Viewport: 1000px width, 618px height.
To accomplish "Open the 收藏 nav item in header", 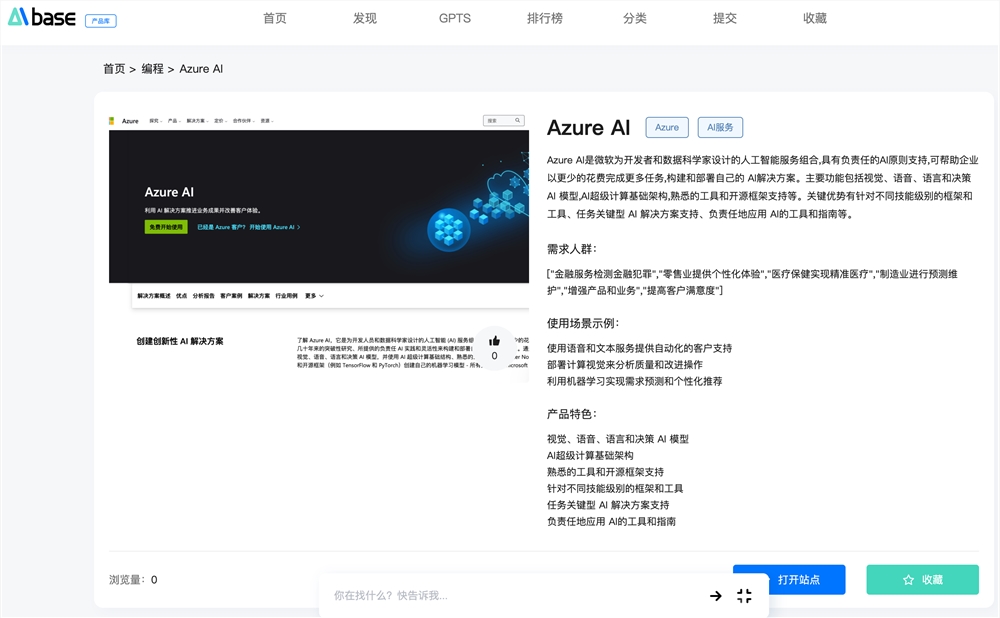I will tap(814, 18).
